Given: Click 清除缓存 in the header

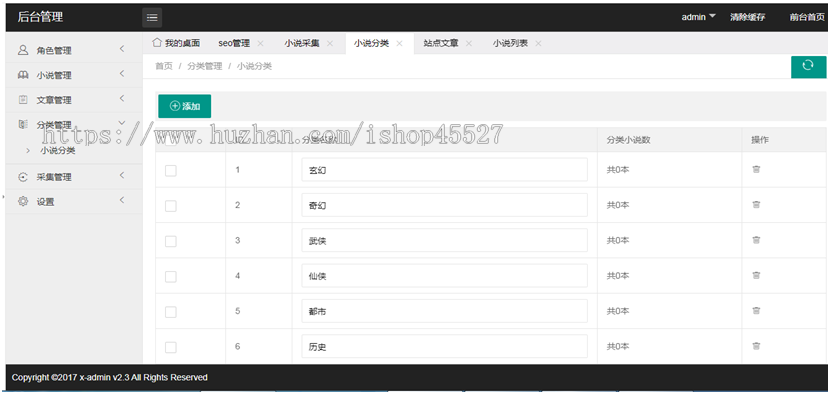Looking at the screenshot, I should click(x=747, y=17).
